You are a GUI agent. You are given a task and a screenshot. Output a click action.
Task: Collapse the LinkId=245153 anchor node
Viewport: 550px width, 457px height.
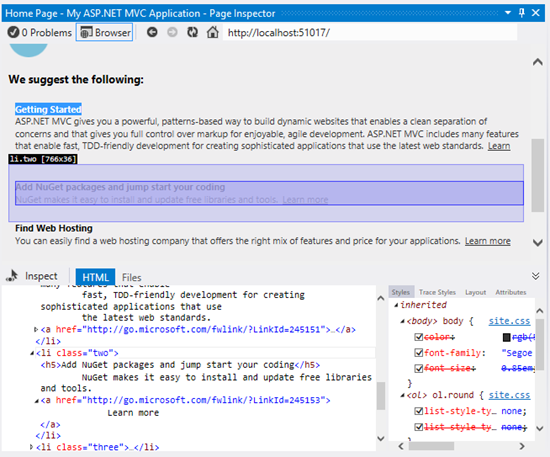pos(36,401)
